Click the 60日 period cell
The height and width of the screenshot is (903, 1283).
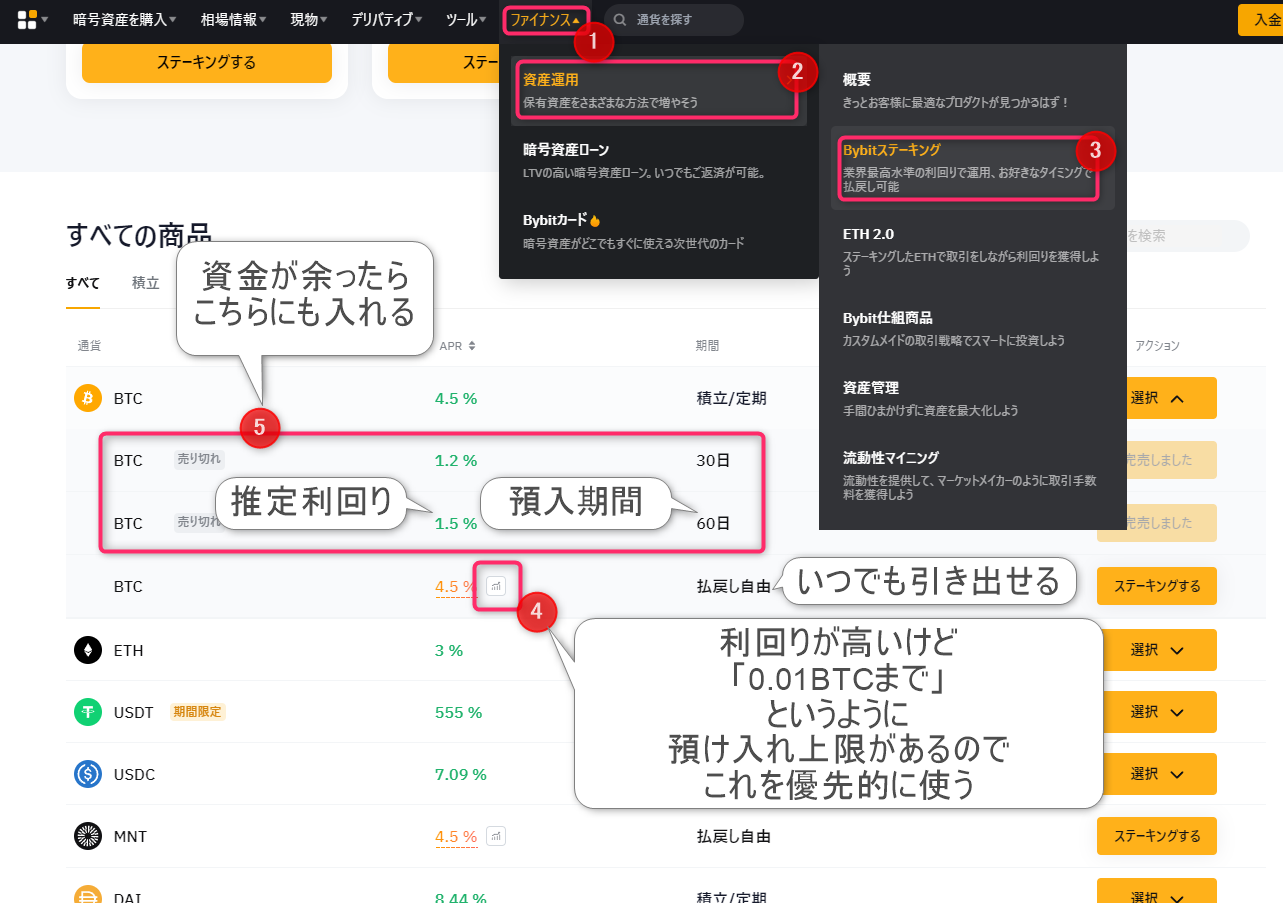[713, 523]
